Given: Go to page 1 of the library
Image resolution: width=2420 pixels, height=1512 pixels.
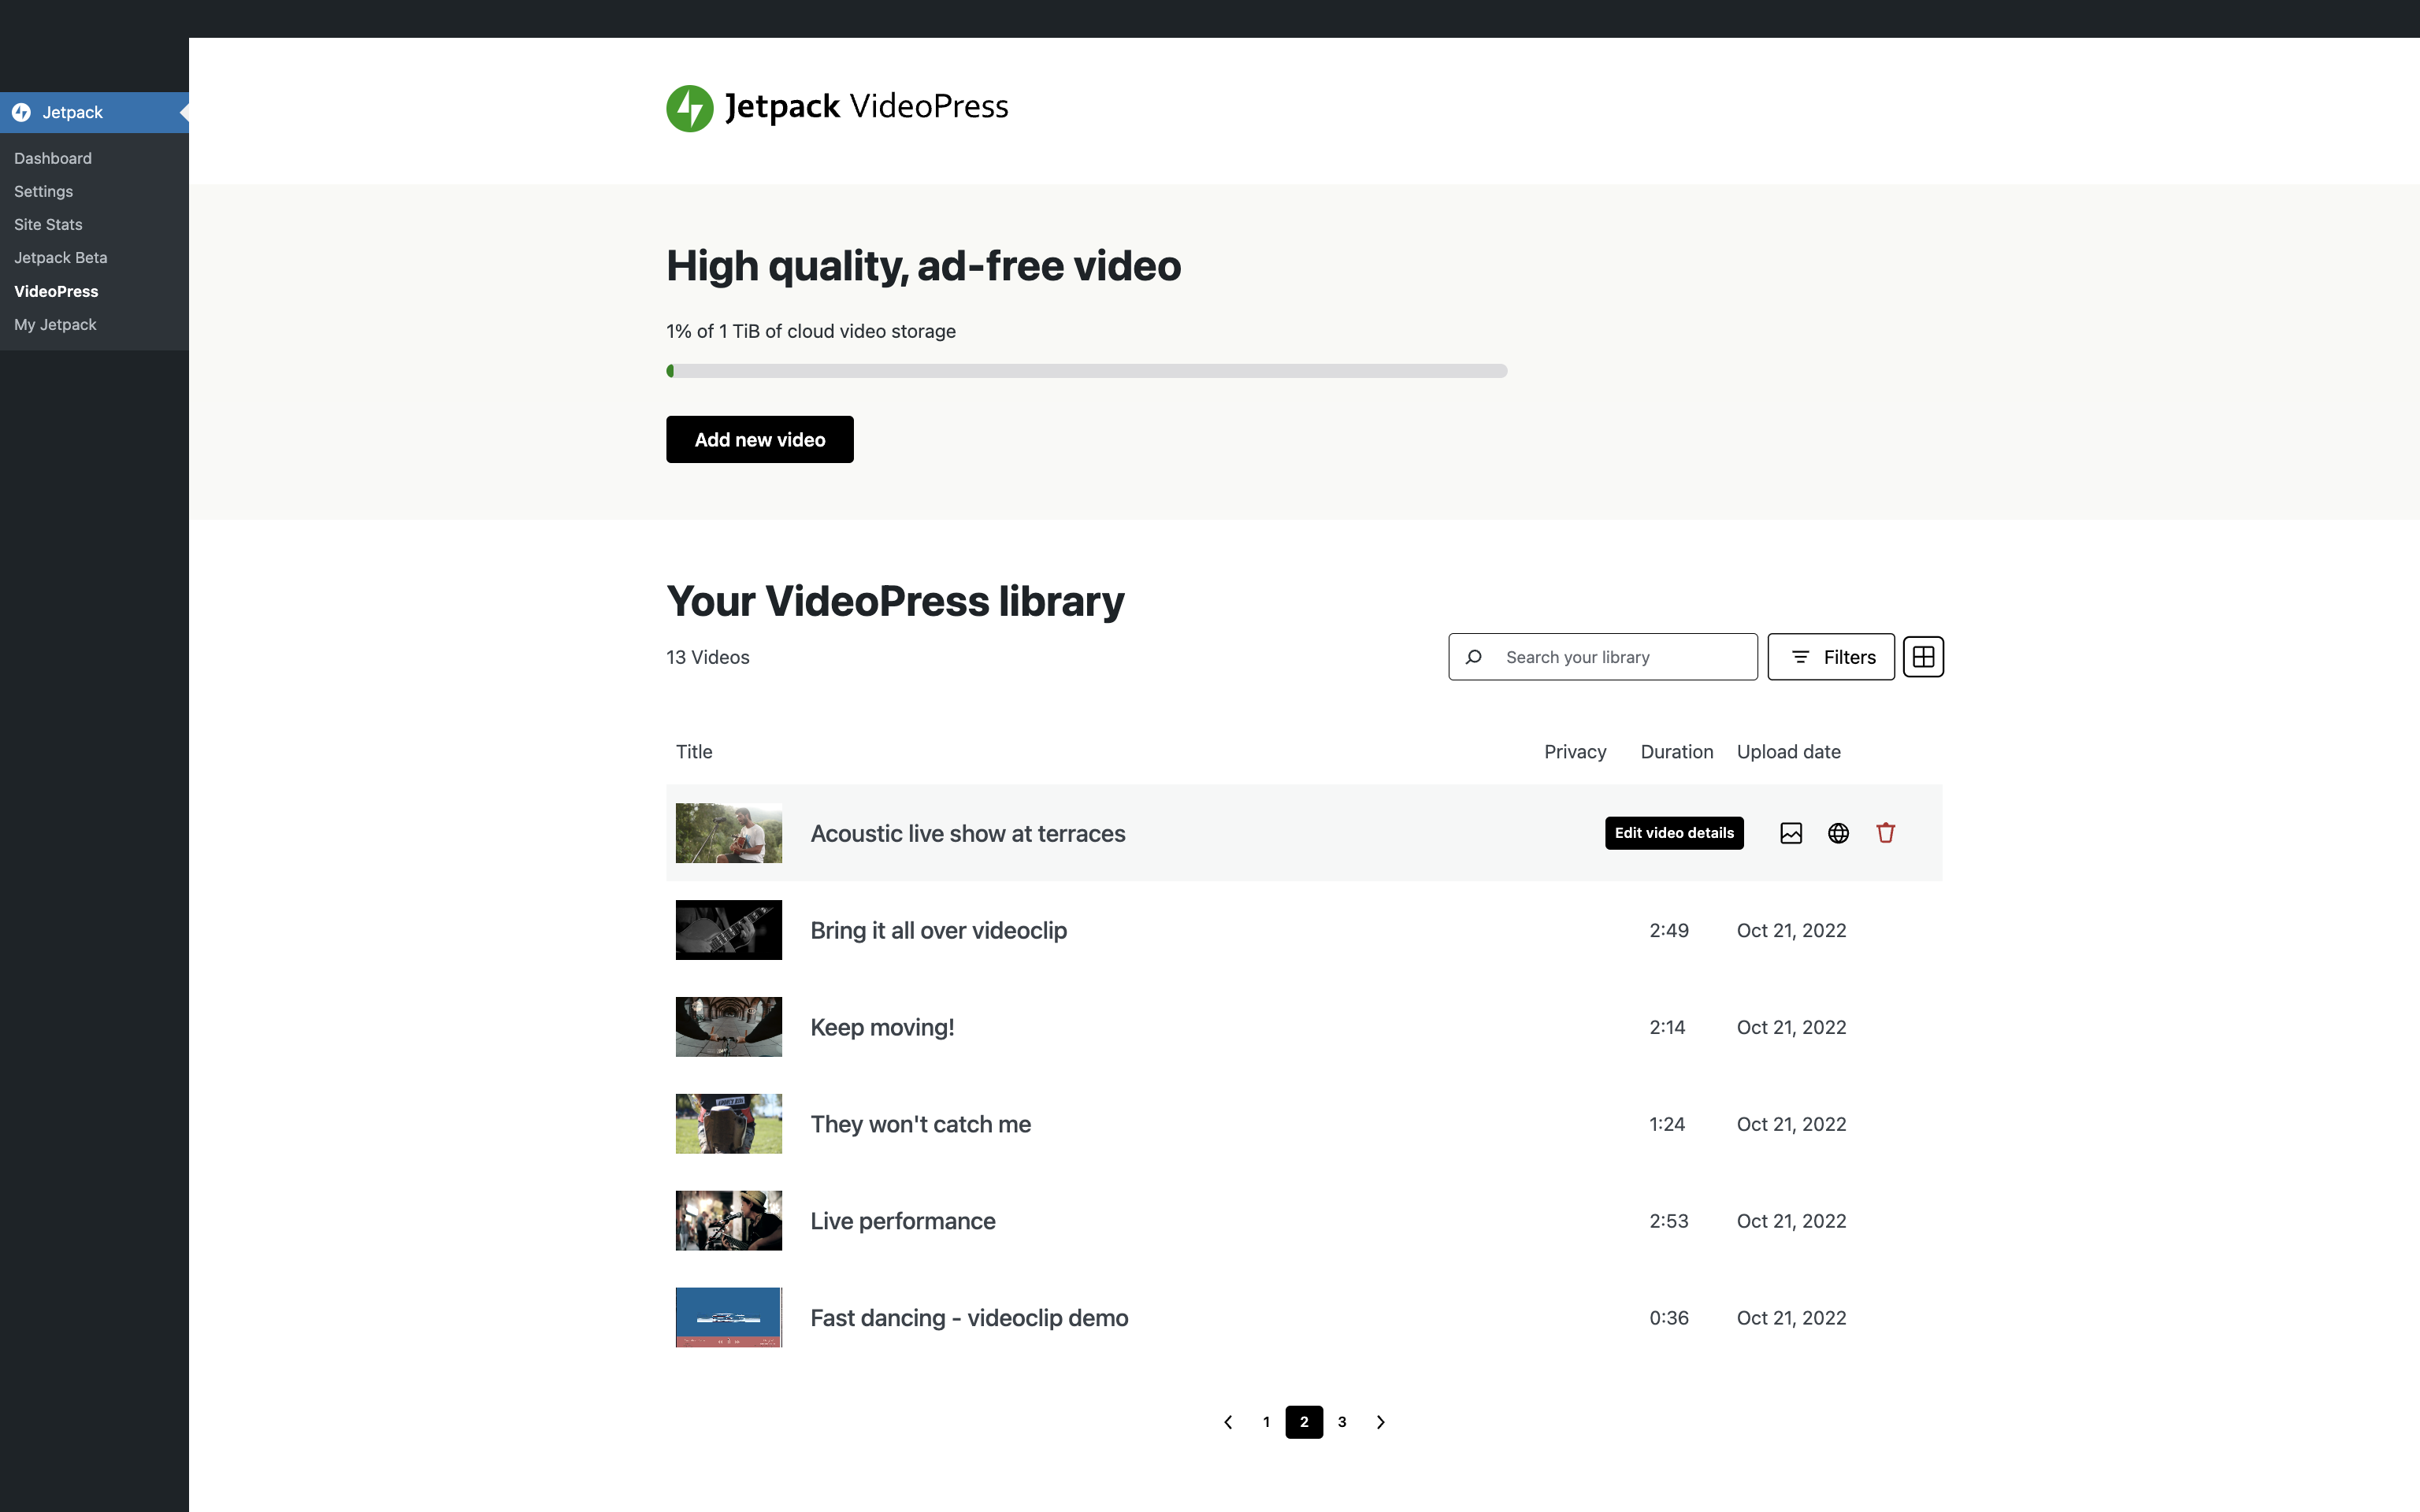Looking at the screenshot, I should tap(1266, 1422).
